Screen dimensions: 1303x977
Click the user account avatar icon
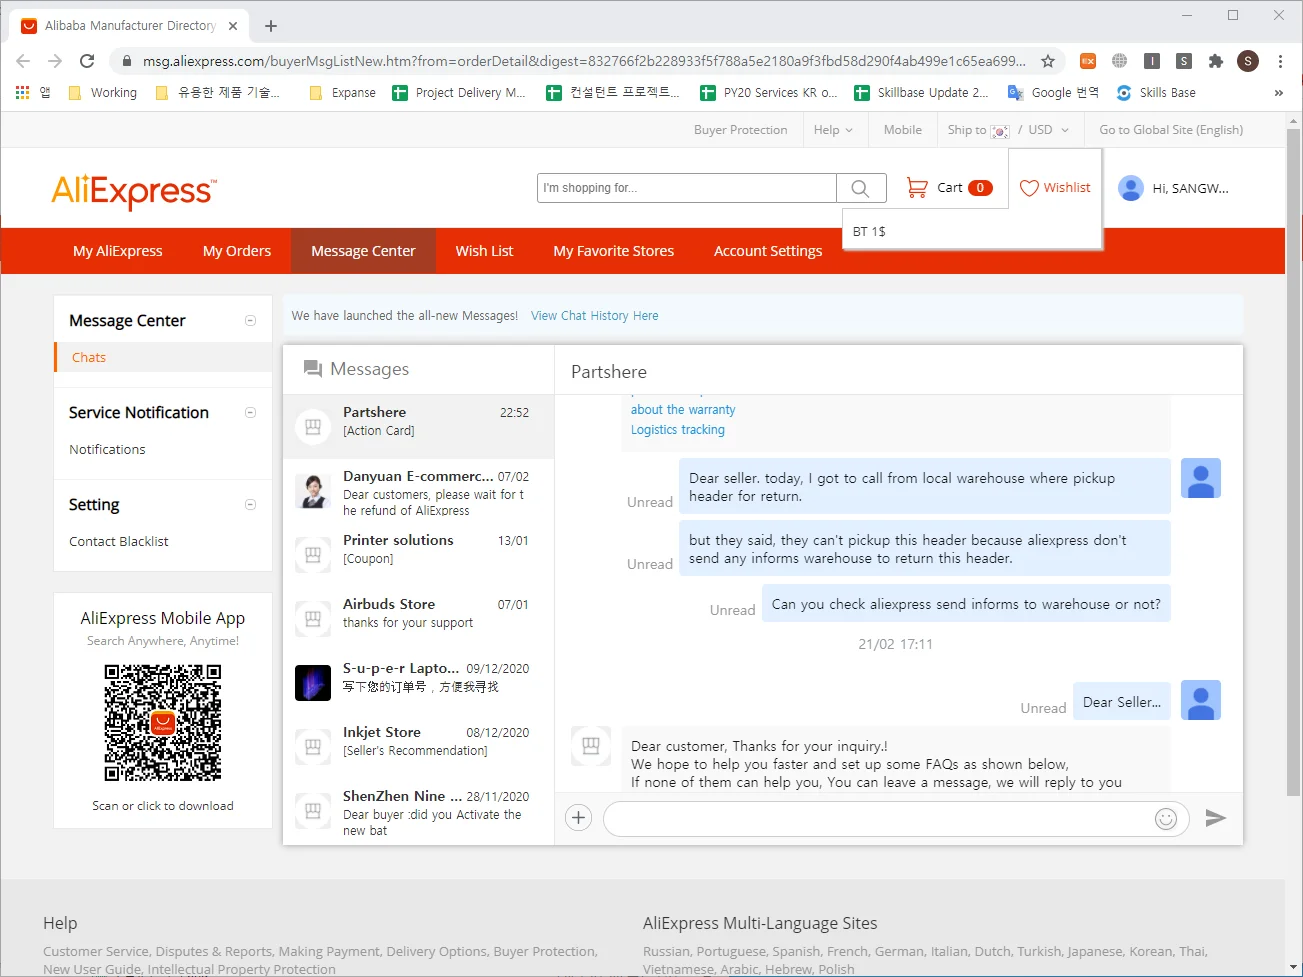(x=1131, y=188)
